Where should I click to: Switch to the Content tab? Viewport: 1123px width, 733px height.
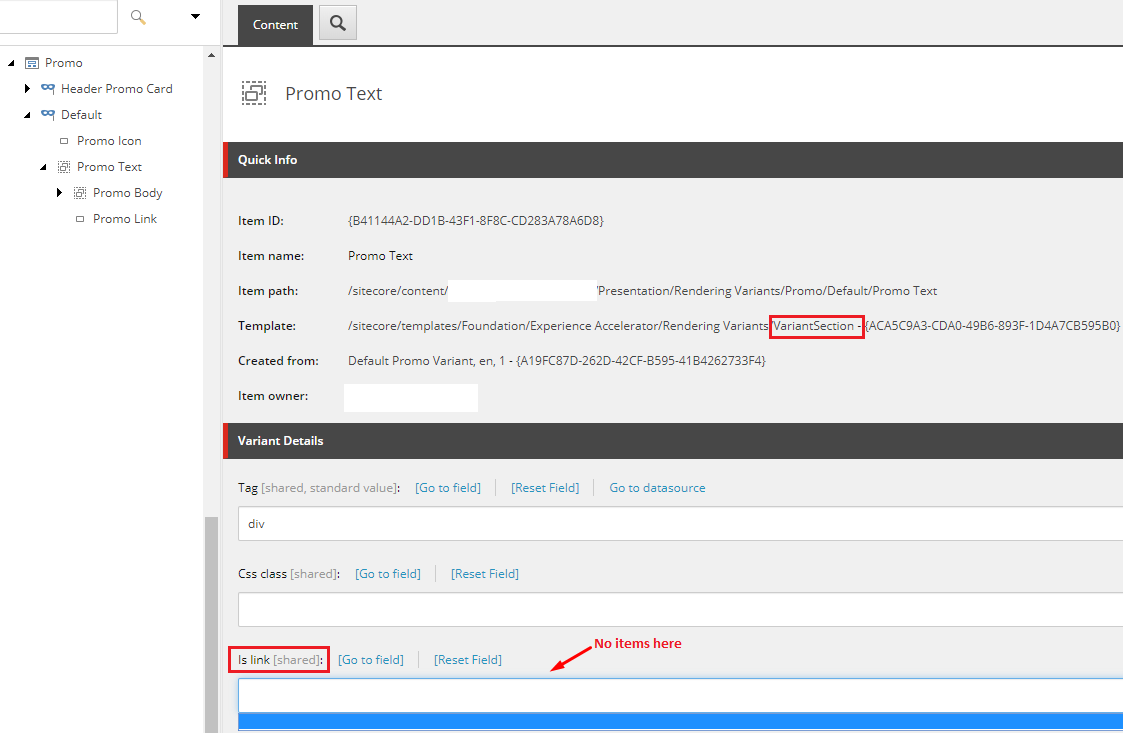pos(275,24)
